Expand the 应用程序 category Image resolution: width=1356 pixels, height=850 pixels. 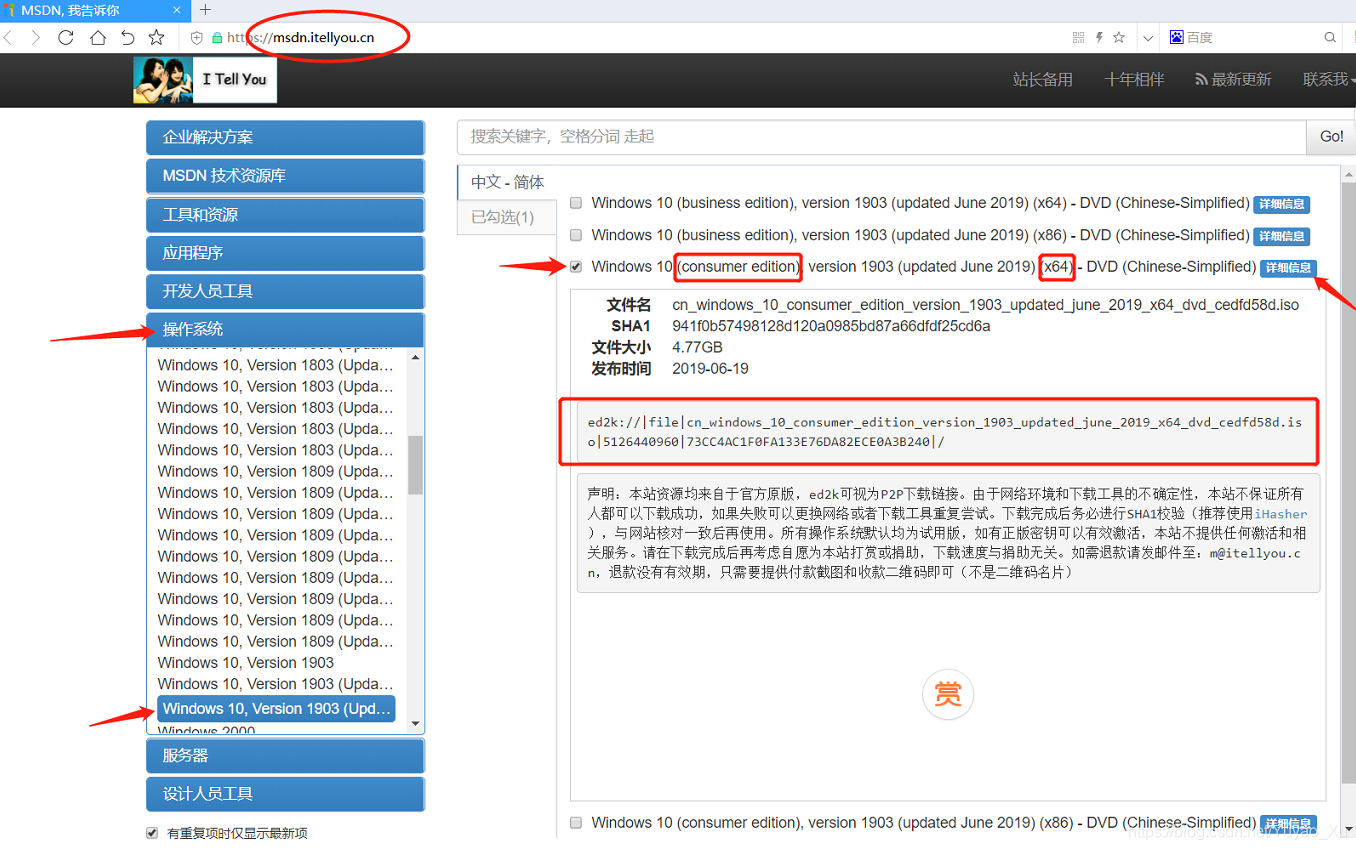(285, 253)
